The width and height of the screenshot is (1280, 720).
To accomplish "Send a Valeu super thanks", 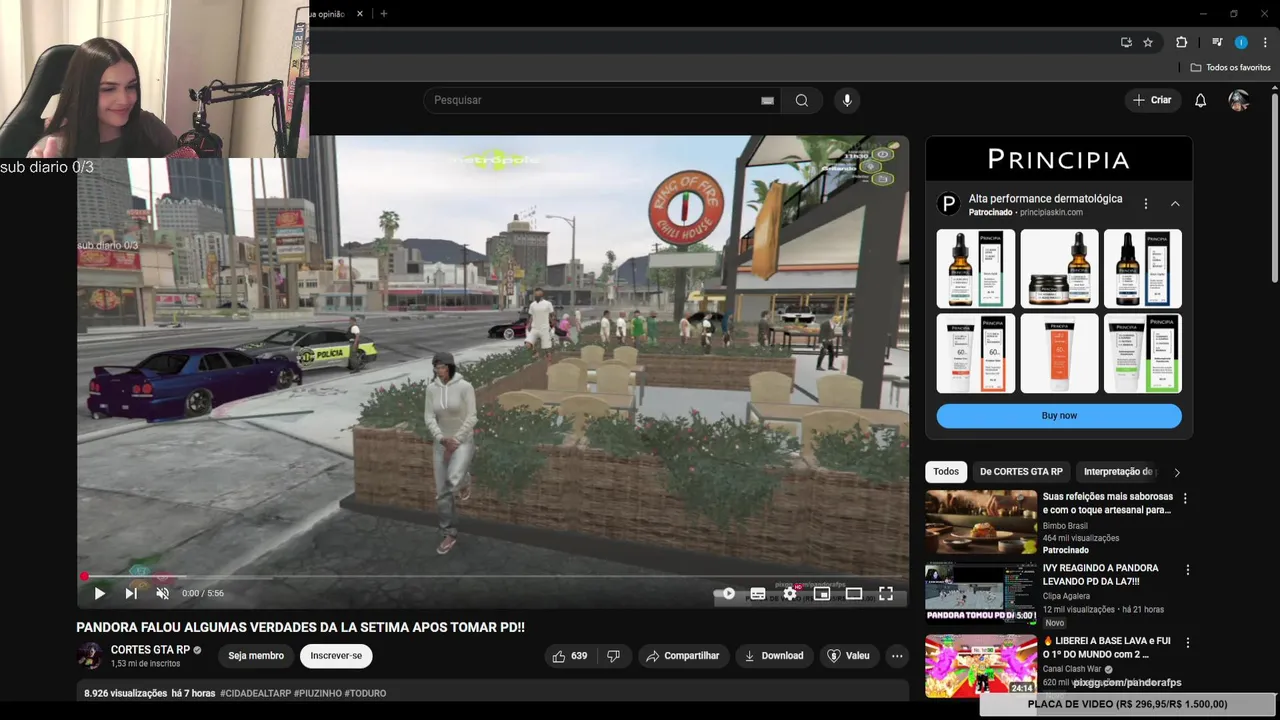I will click(x=848, y=656).
